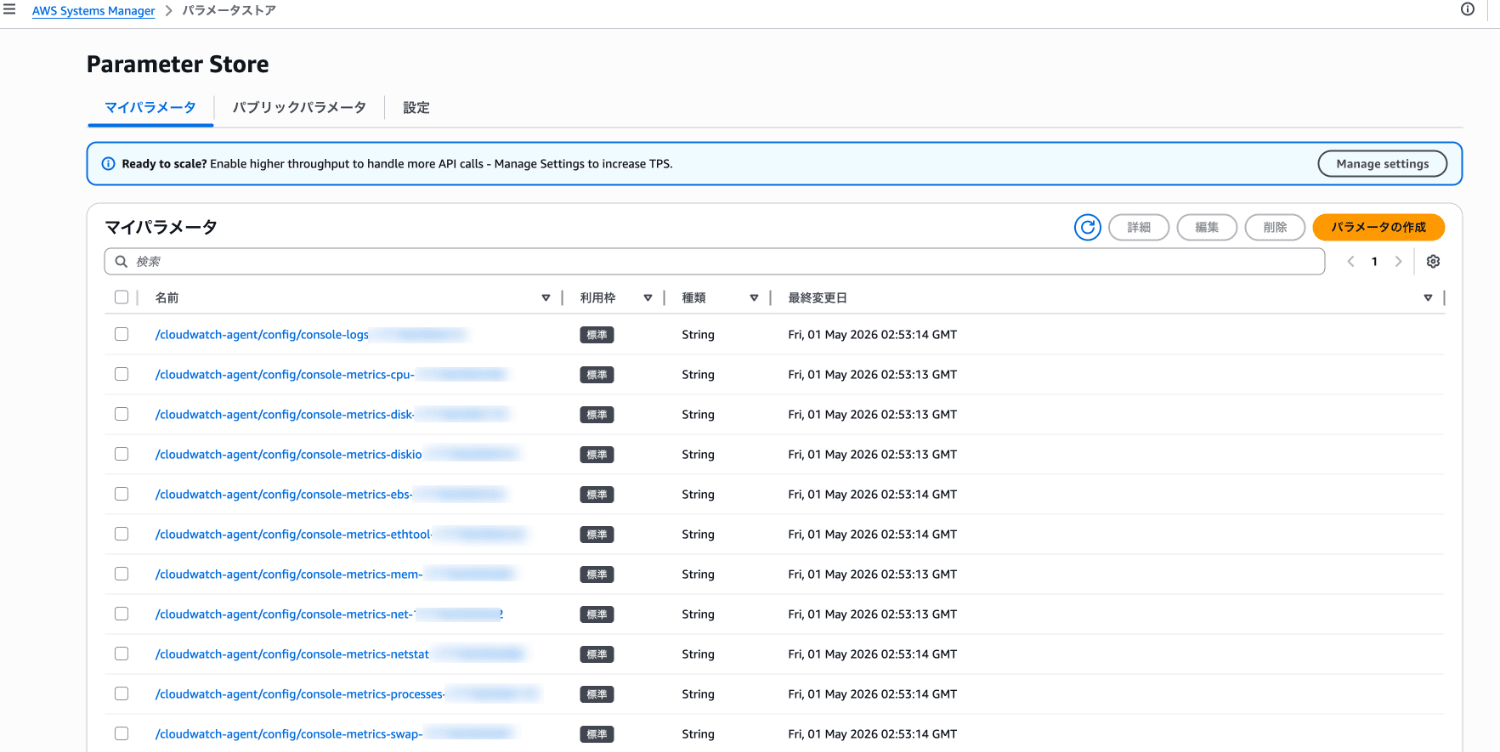Go to next page arrow

tap(1398, 261)
